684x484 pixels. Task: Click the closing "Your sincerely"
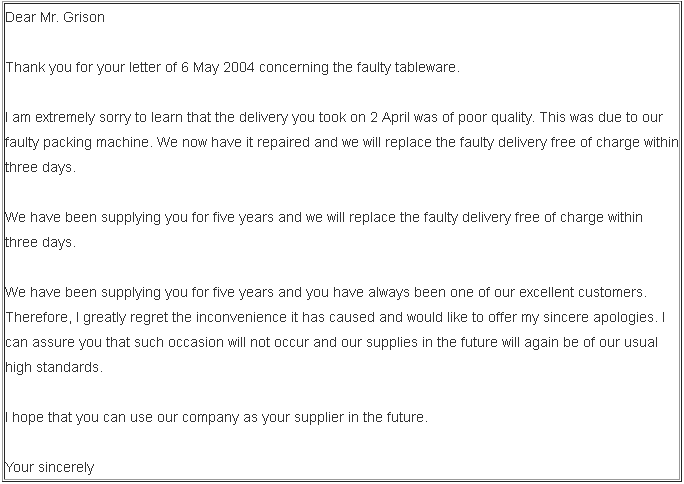click(x=50, y=467)
